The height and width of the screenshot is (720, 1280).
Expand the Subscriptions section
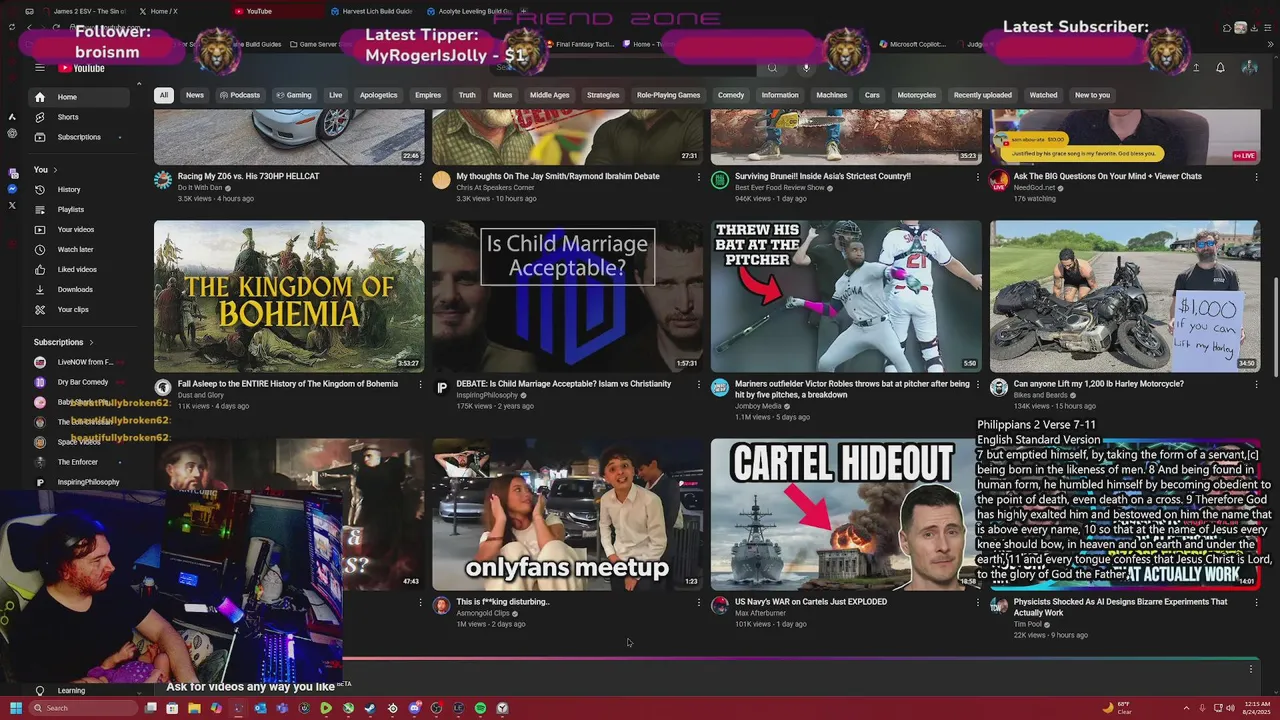[64, 342]
